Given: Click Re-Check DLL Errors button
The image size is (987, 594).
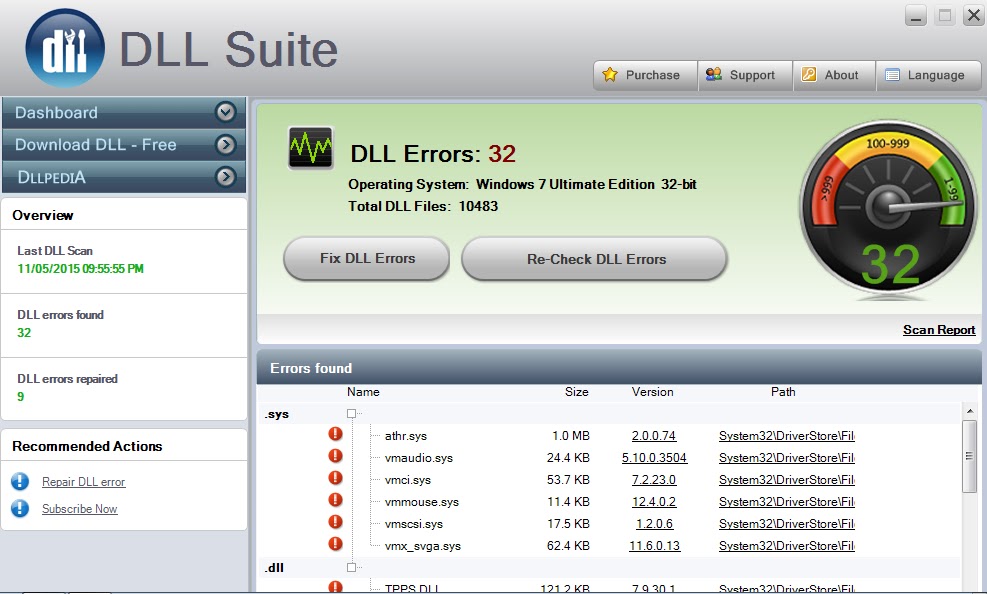Looking at the screenshot, I should click(595, 259).
